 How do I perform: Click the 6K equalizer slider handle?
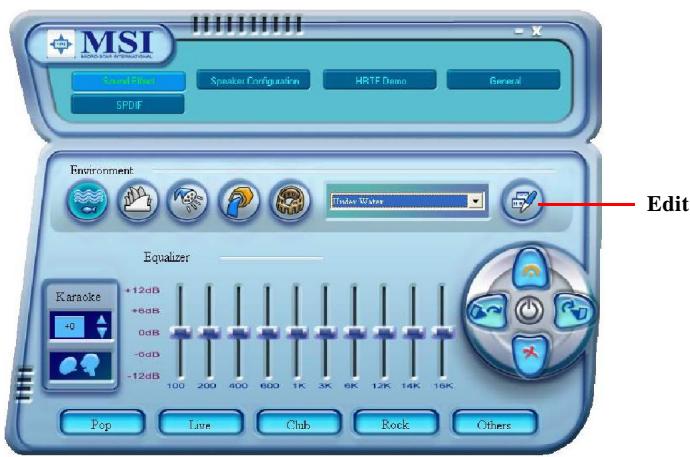coord(355,333)
